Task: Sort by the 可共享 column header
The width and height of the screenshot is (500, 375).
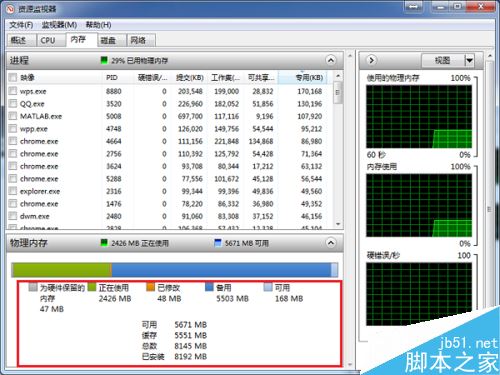Action: click(261, 78)
